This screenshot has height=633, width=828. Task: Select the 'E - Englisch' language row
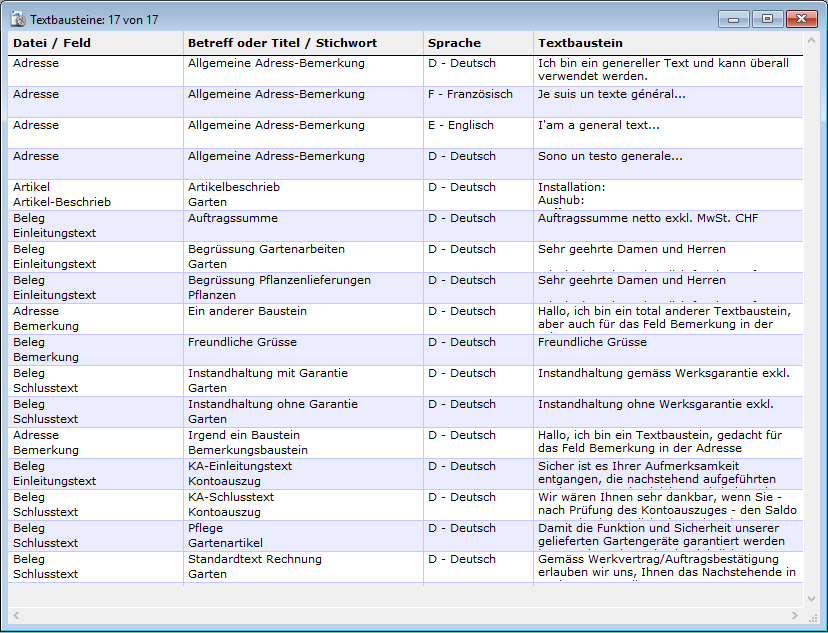click(461, 126)
